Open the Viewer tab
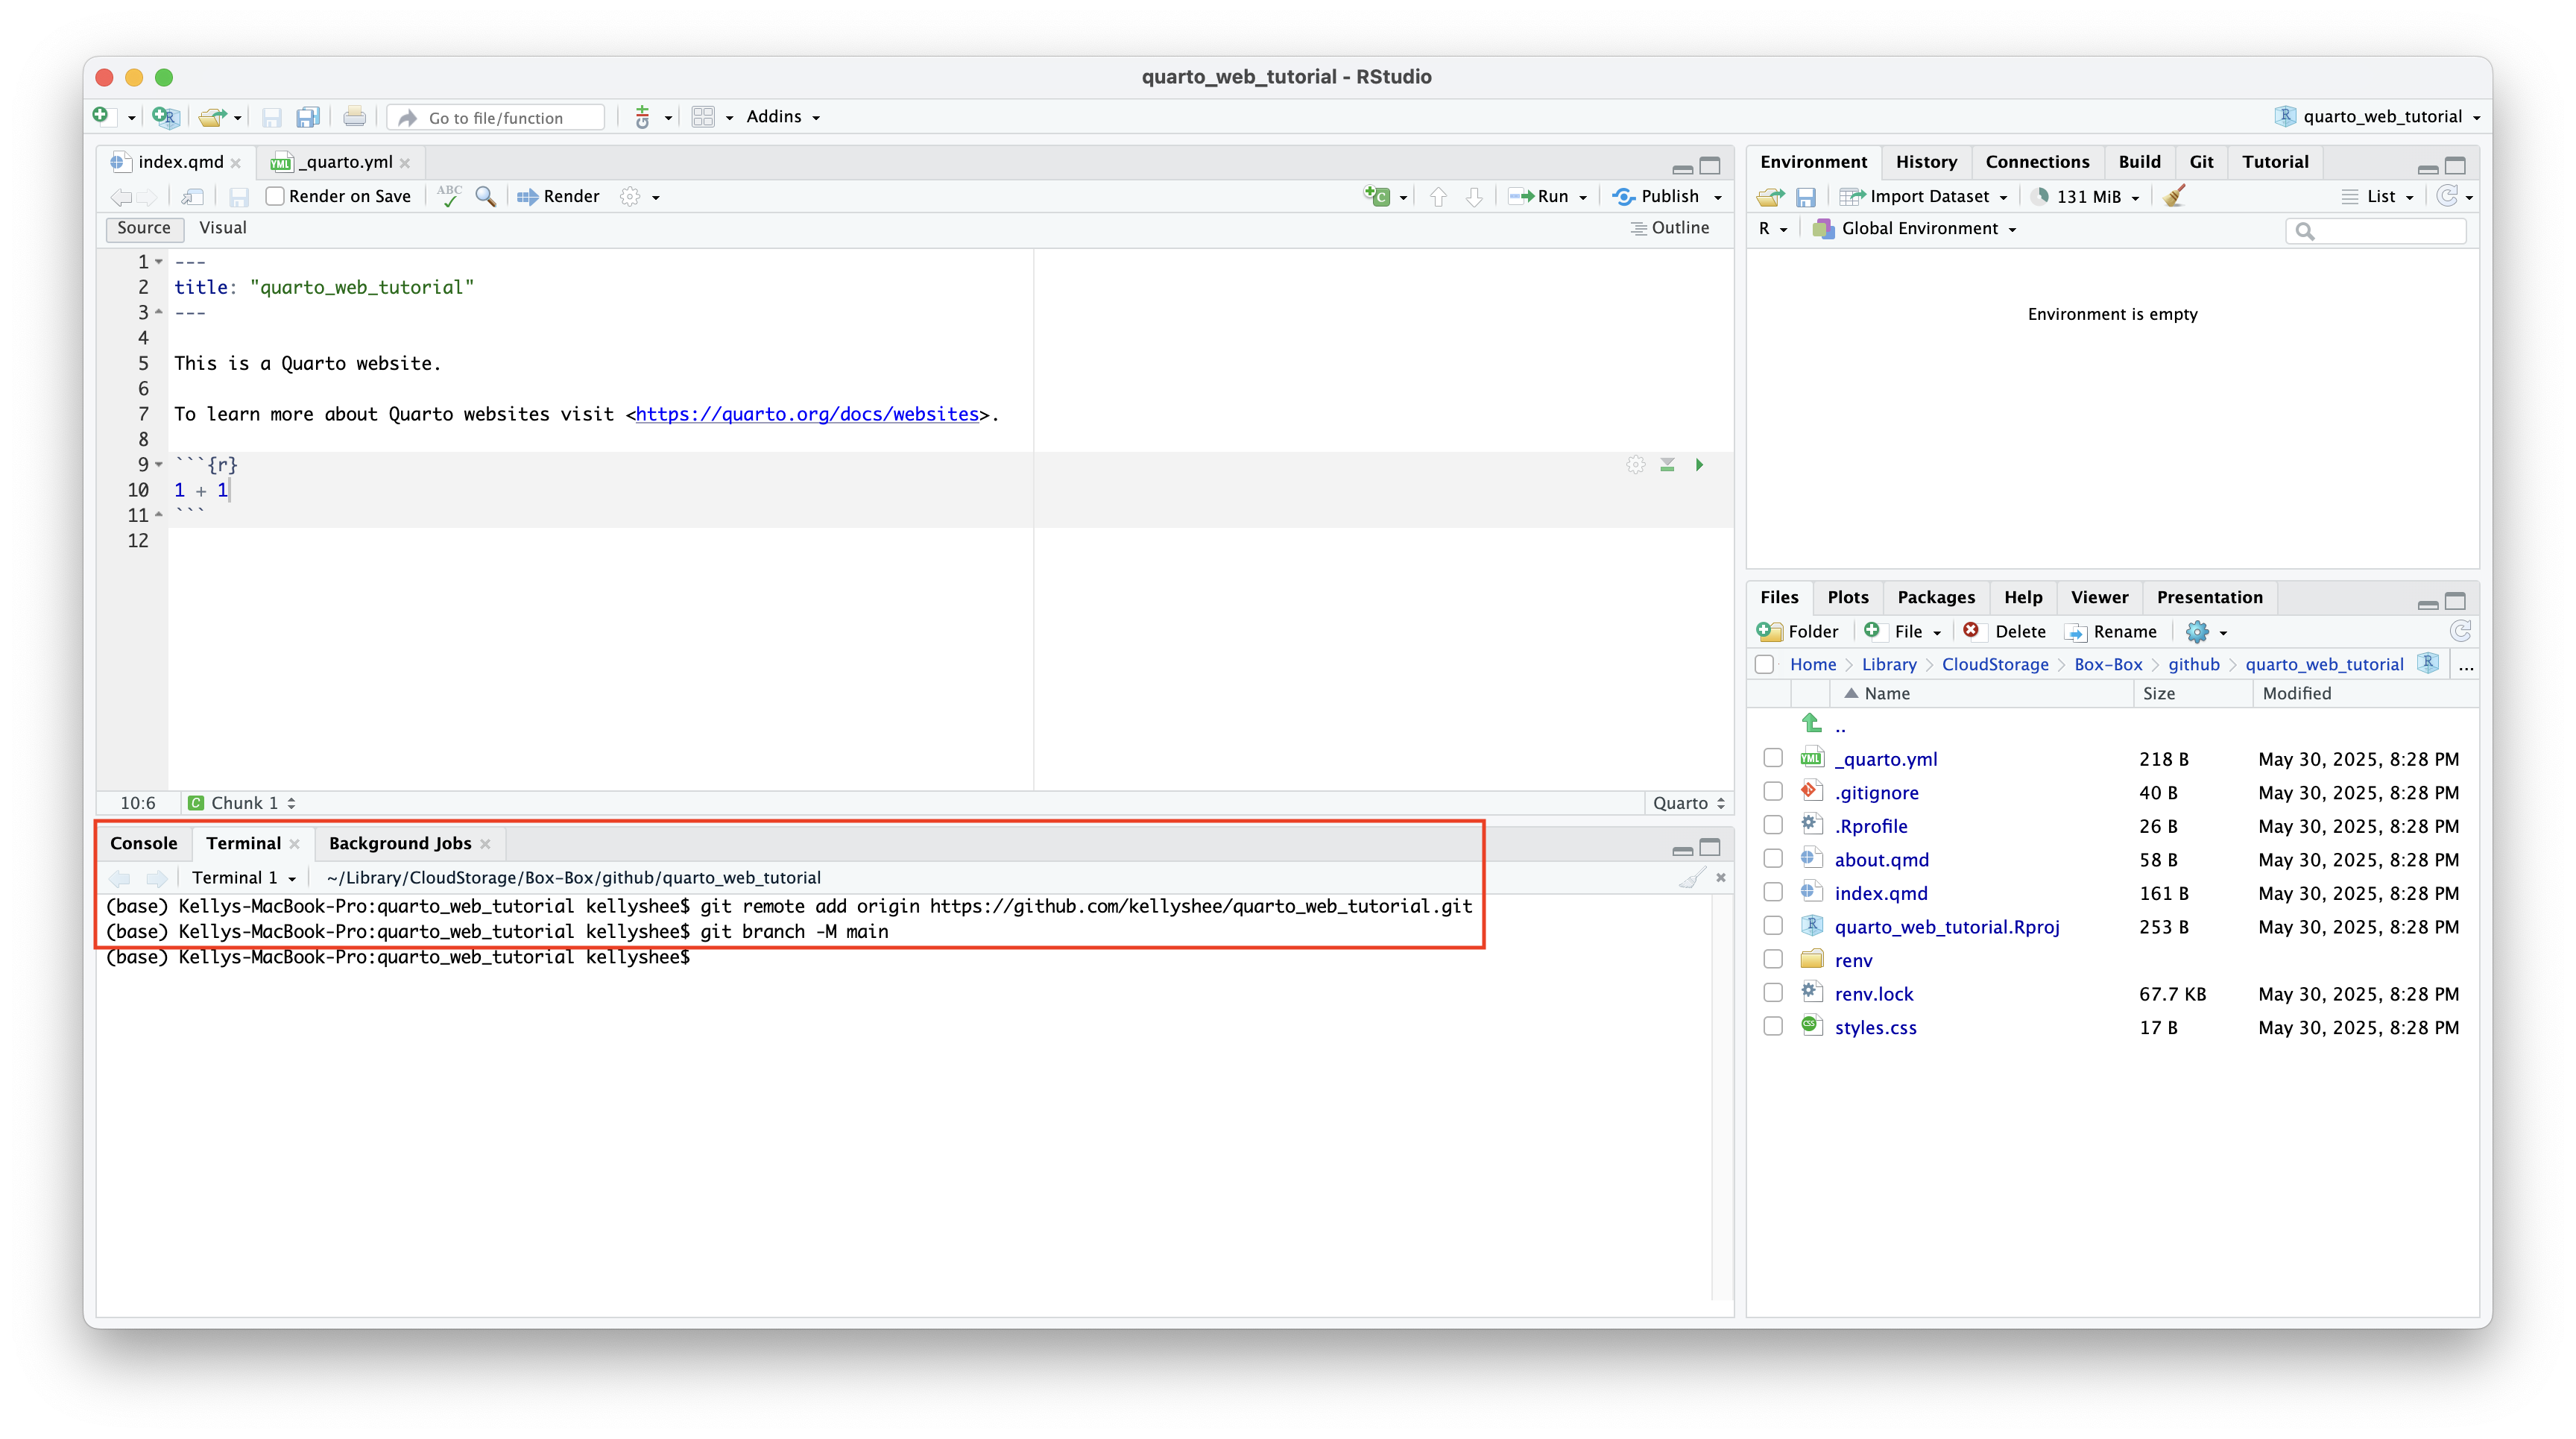Image resolution: width=2576 pixels, height=1439 pixels. [x=2099, y=597]
